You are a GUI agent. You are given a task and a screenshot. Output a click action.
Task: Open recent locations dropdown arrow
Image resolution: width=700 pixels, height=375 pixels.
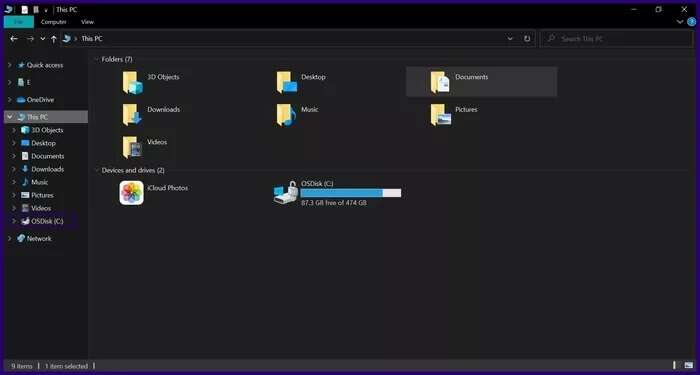(x=43, y=39)
